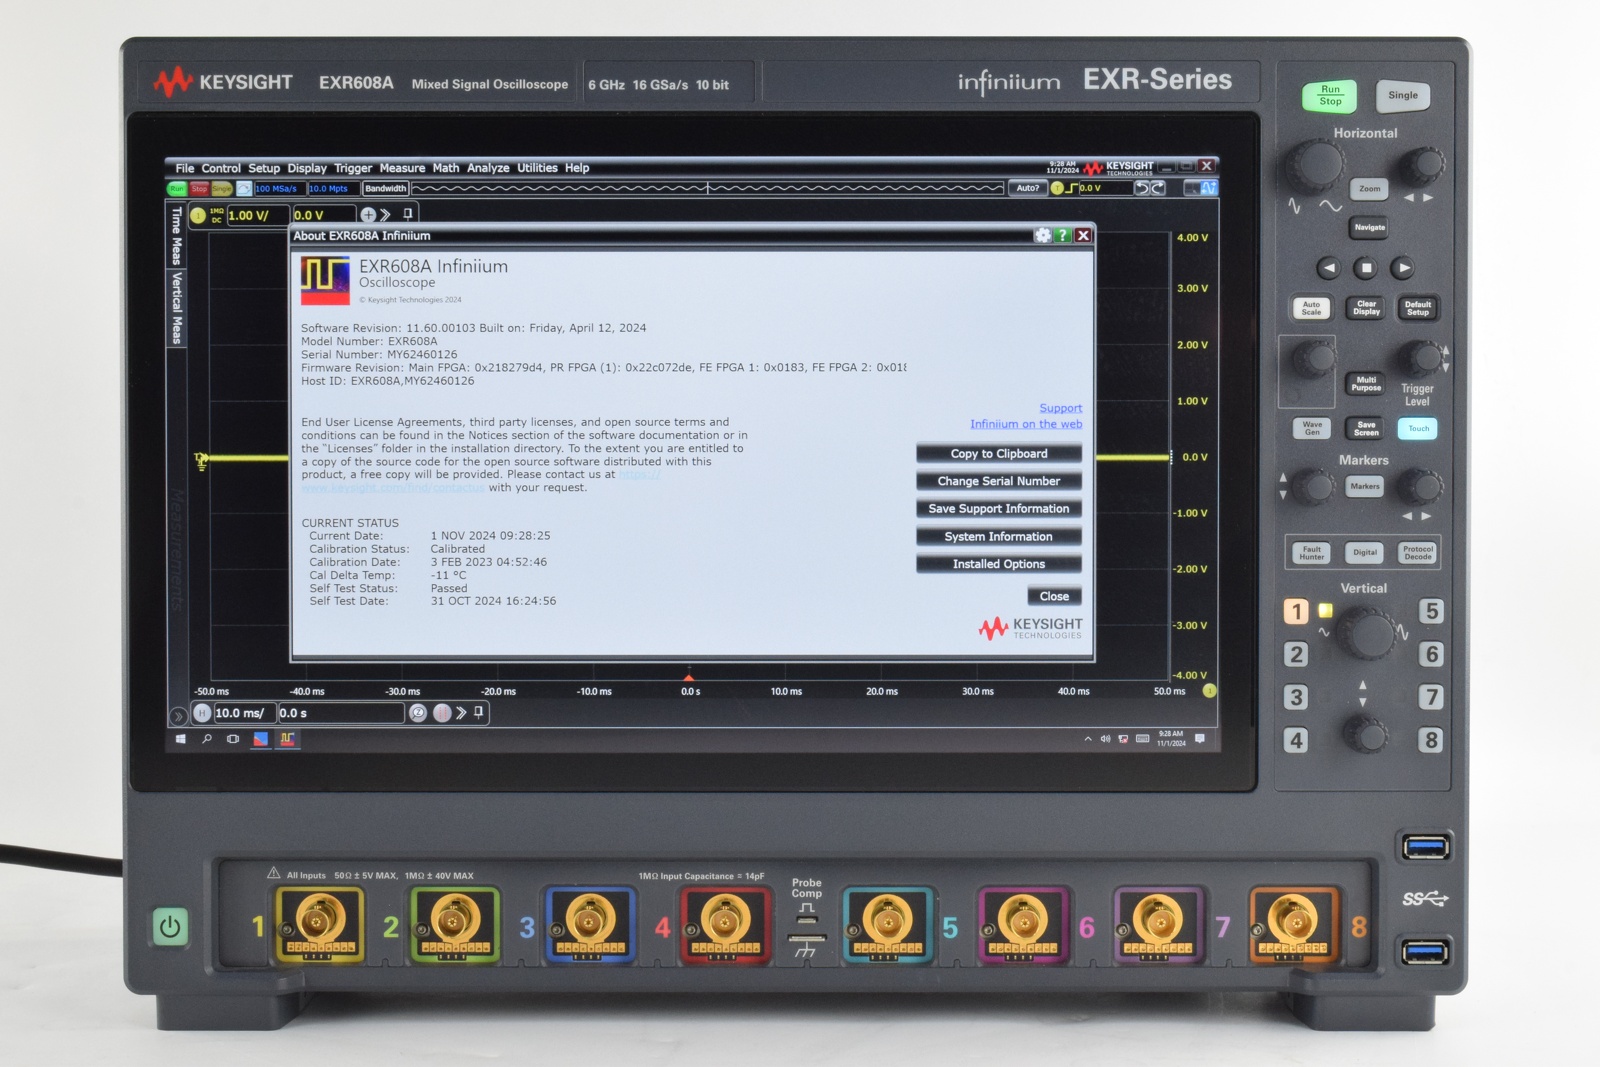This screenshot has height=1067, width=1600.
Task: Click the green on-screen Run button
Action: pos(177,188)
